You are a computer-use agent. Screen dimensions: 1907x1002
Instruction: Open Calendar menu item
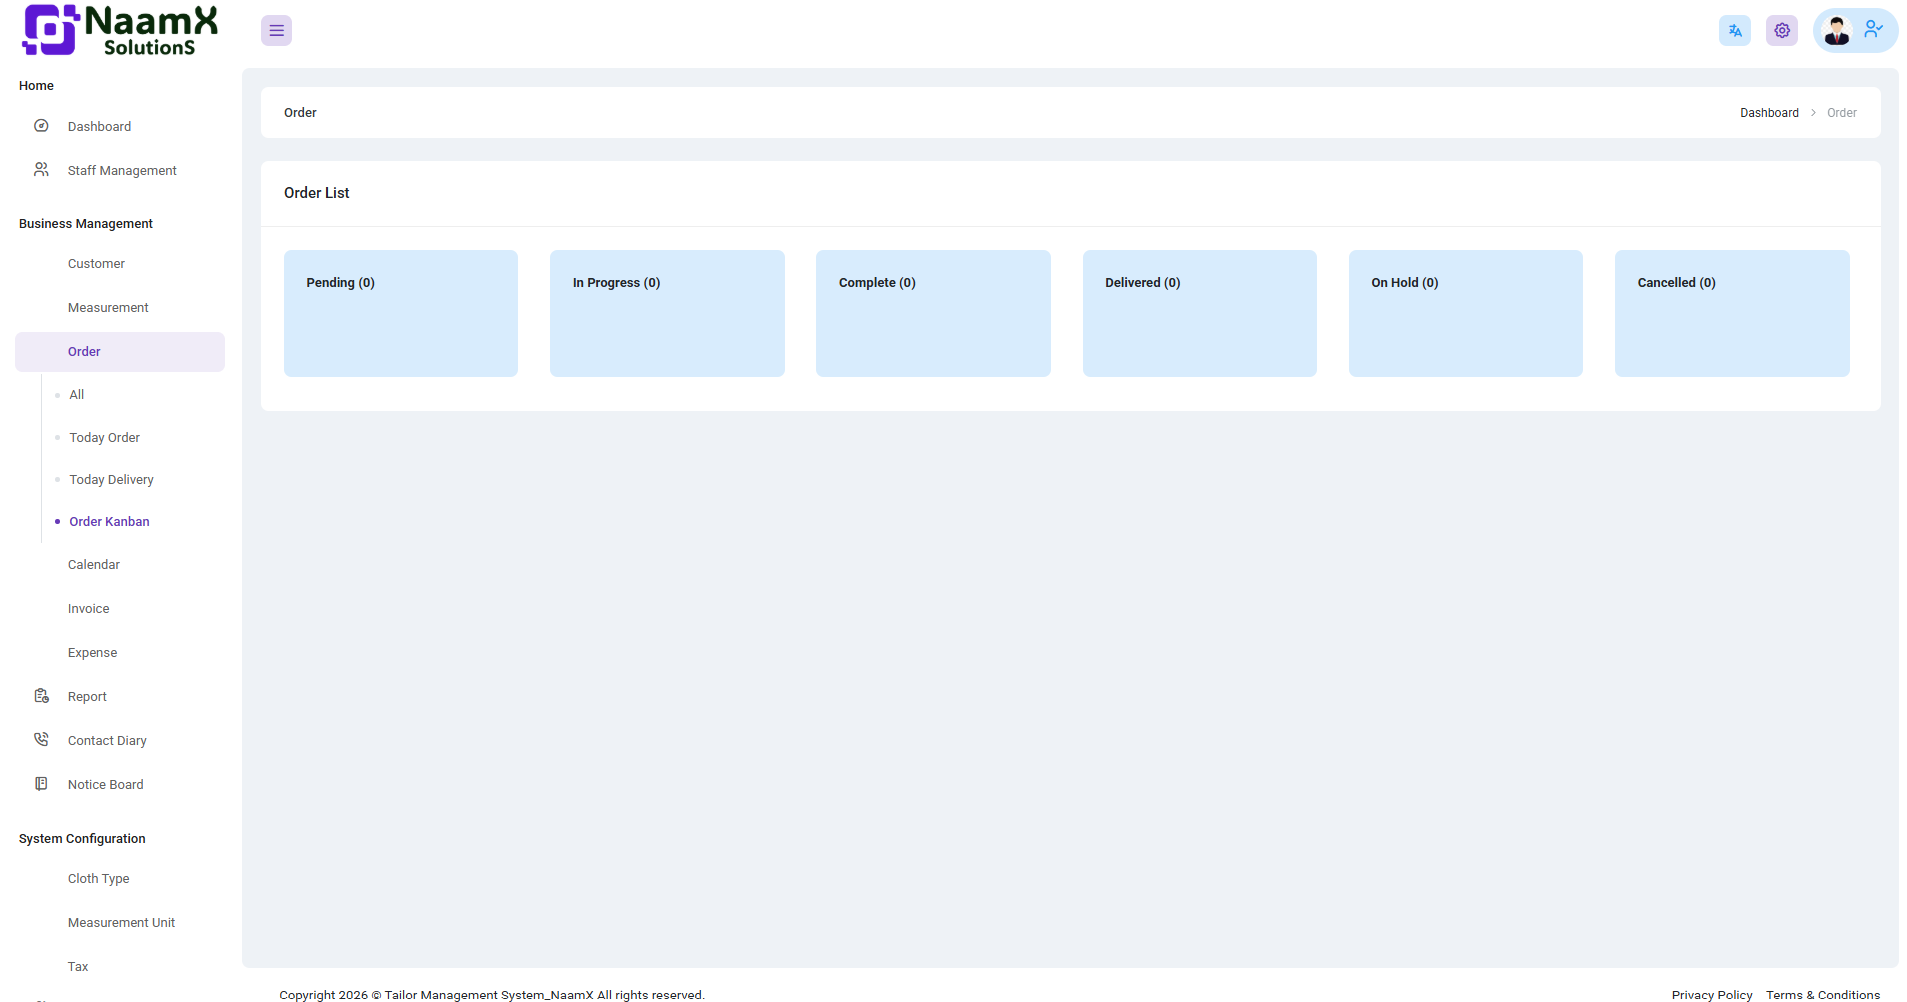[120, 565]
